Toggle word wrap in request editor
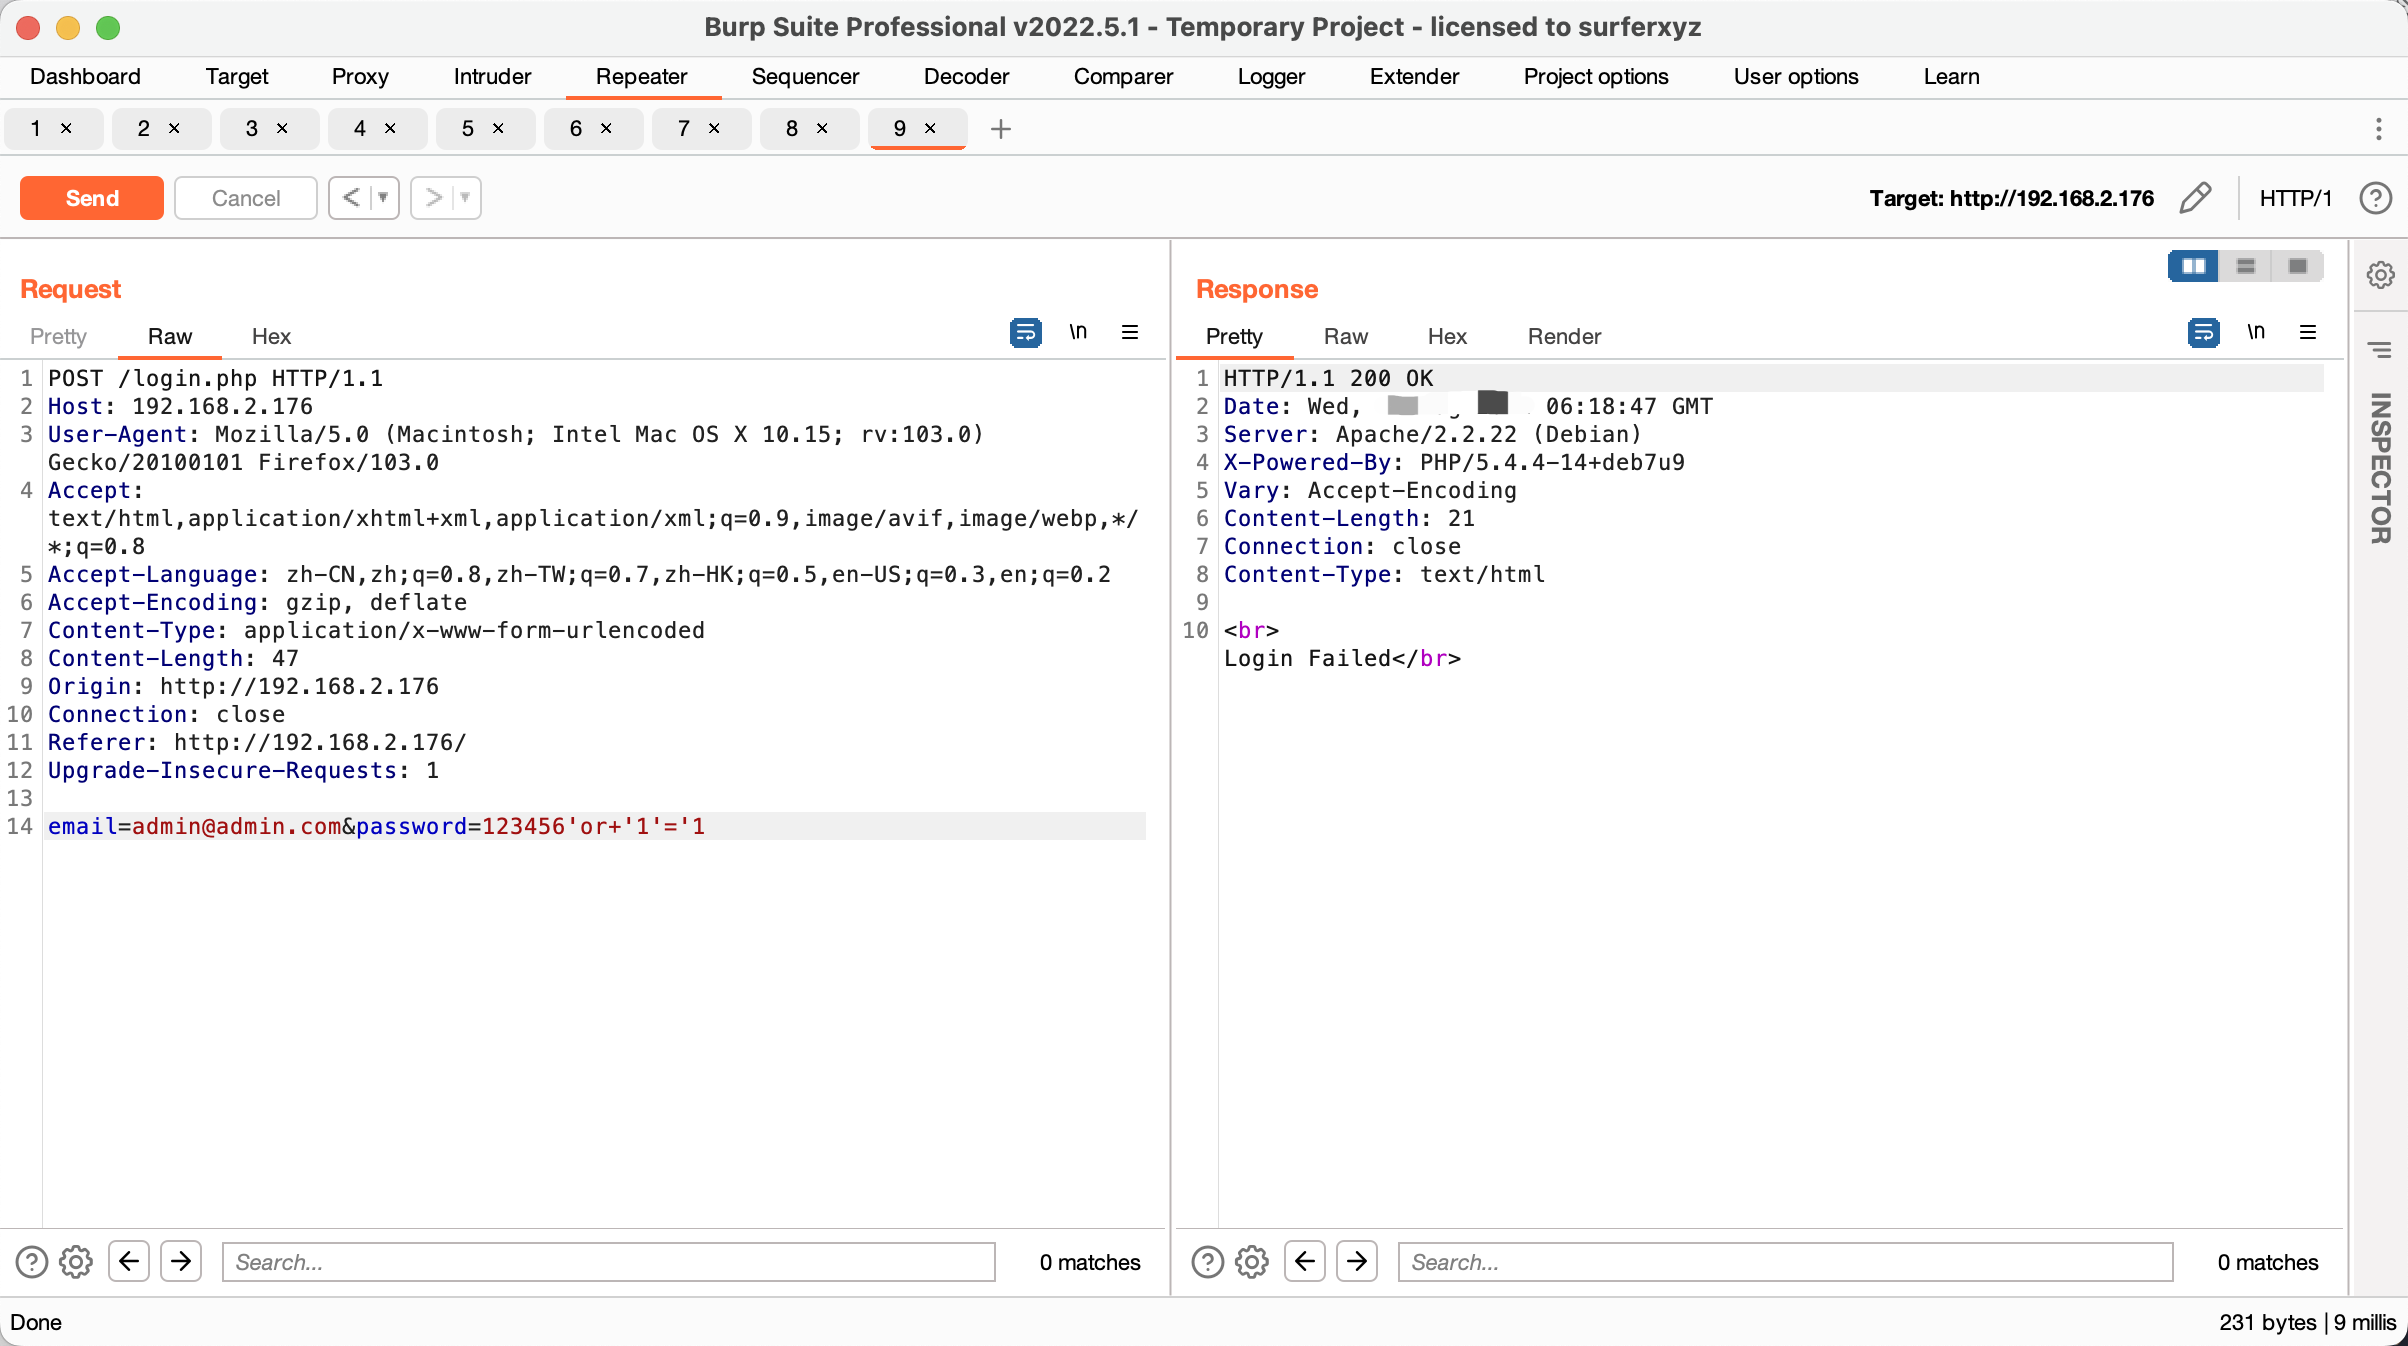Image resolution: width=2408 pixels, height=1346 pixels. 1026,332
